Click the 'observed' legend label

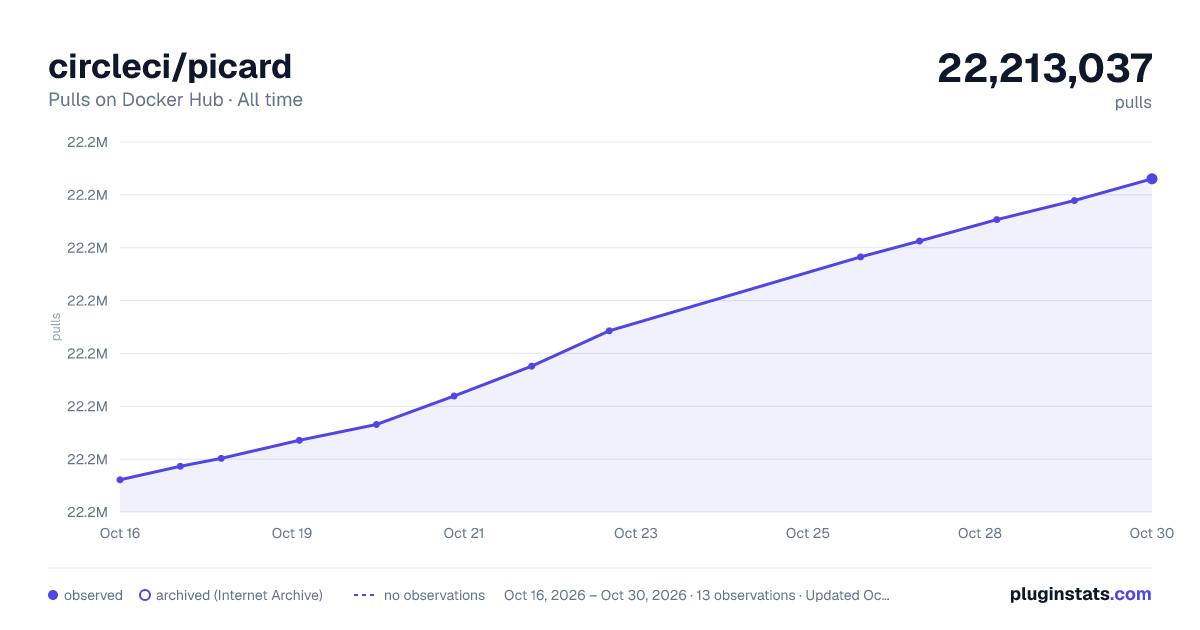pyautogui.click(x=93, y=595)
